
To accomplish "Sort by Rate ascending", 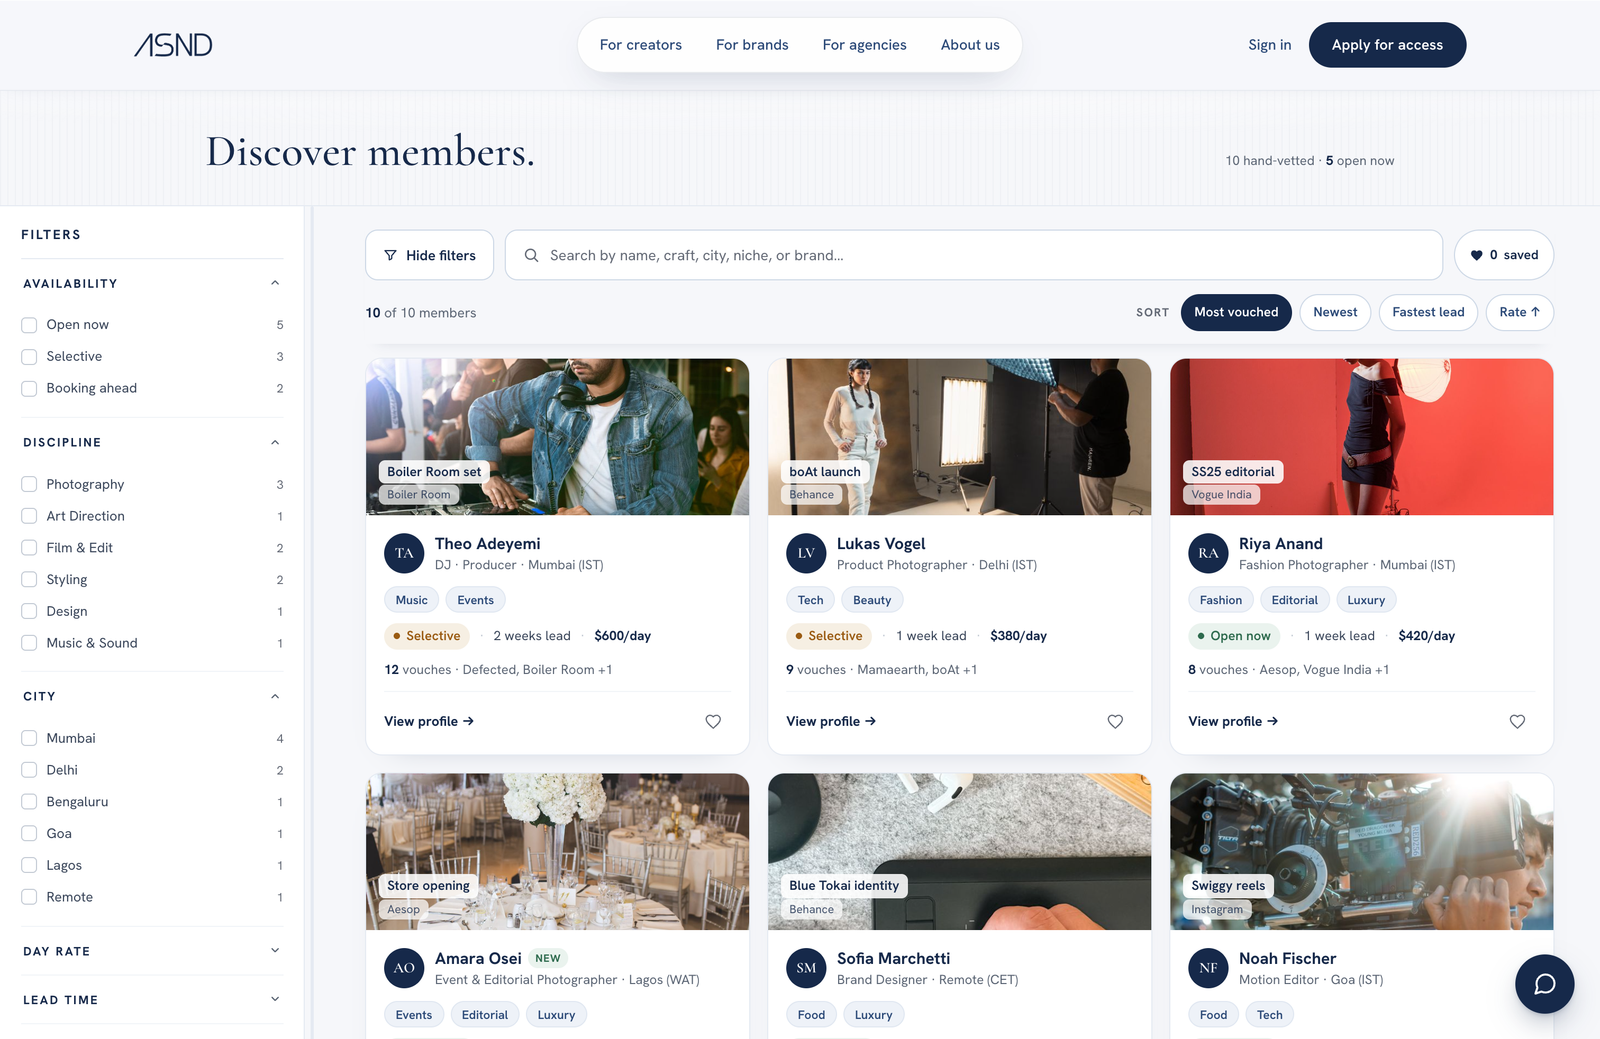I will coord(1519,312).
